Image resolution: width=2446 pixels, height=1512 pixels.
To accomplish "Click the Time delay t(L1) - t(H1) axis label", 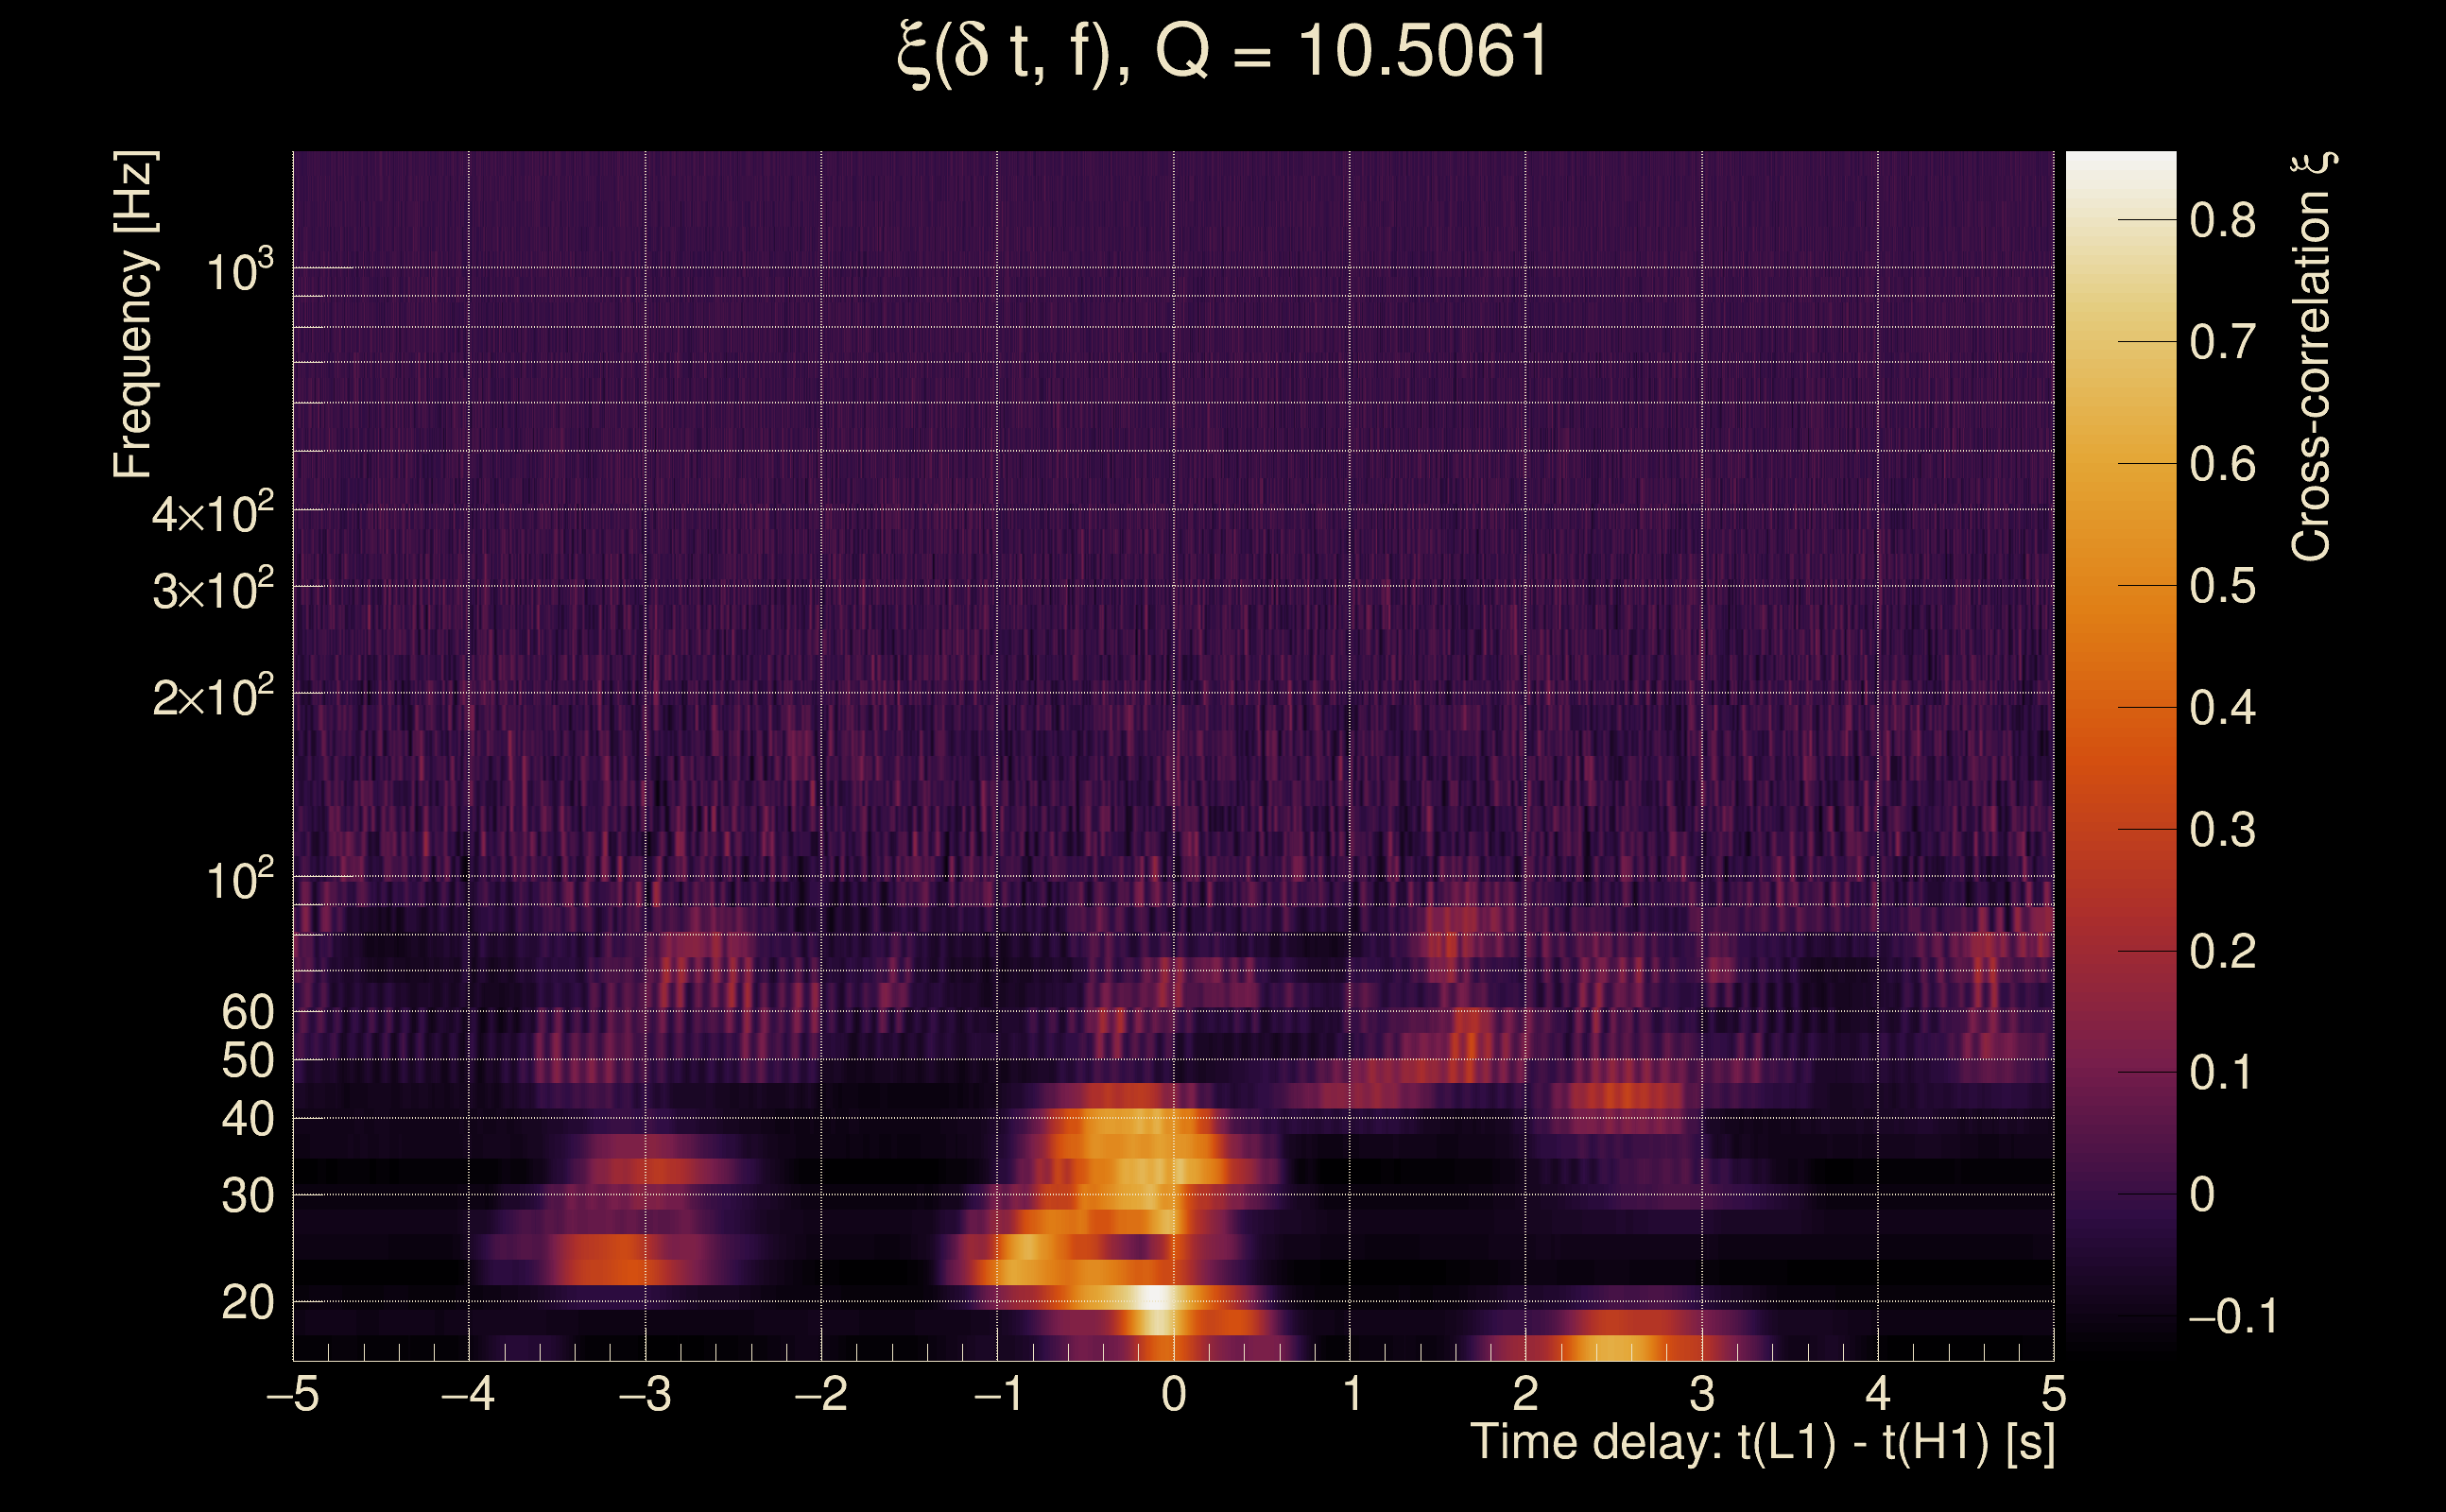I will [1762, 1443].
